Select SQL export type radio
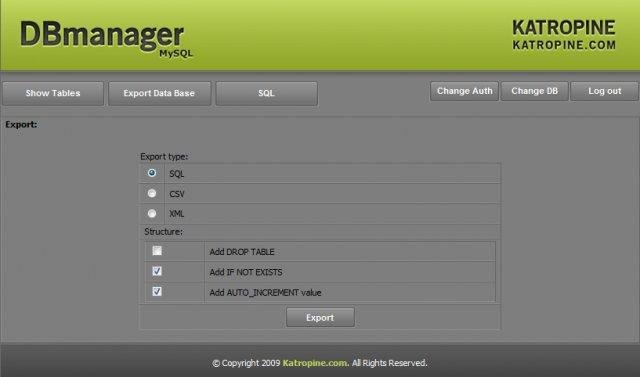Viewport: 640px width, 377px height. 152,173
